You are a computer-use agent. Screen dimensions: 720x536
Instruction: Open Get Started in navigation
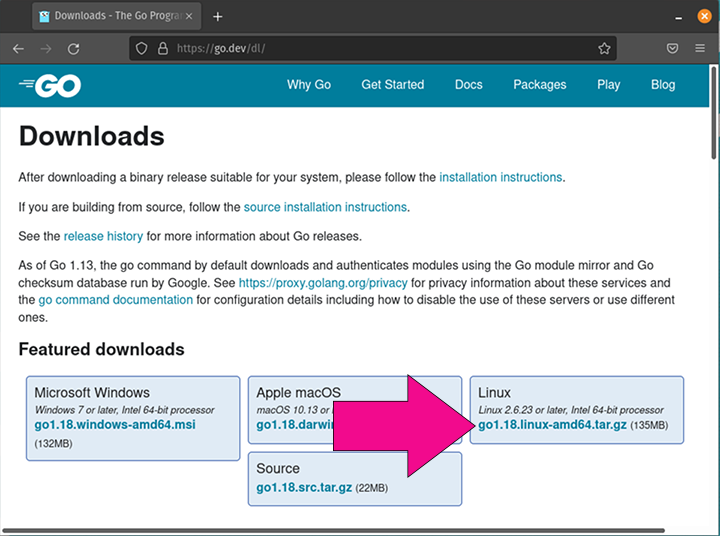393,85
